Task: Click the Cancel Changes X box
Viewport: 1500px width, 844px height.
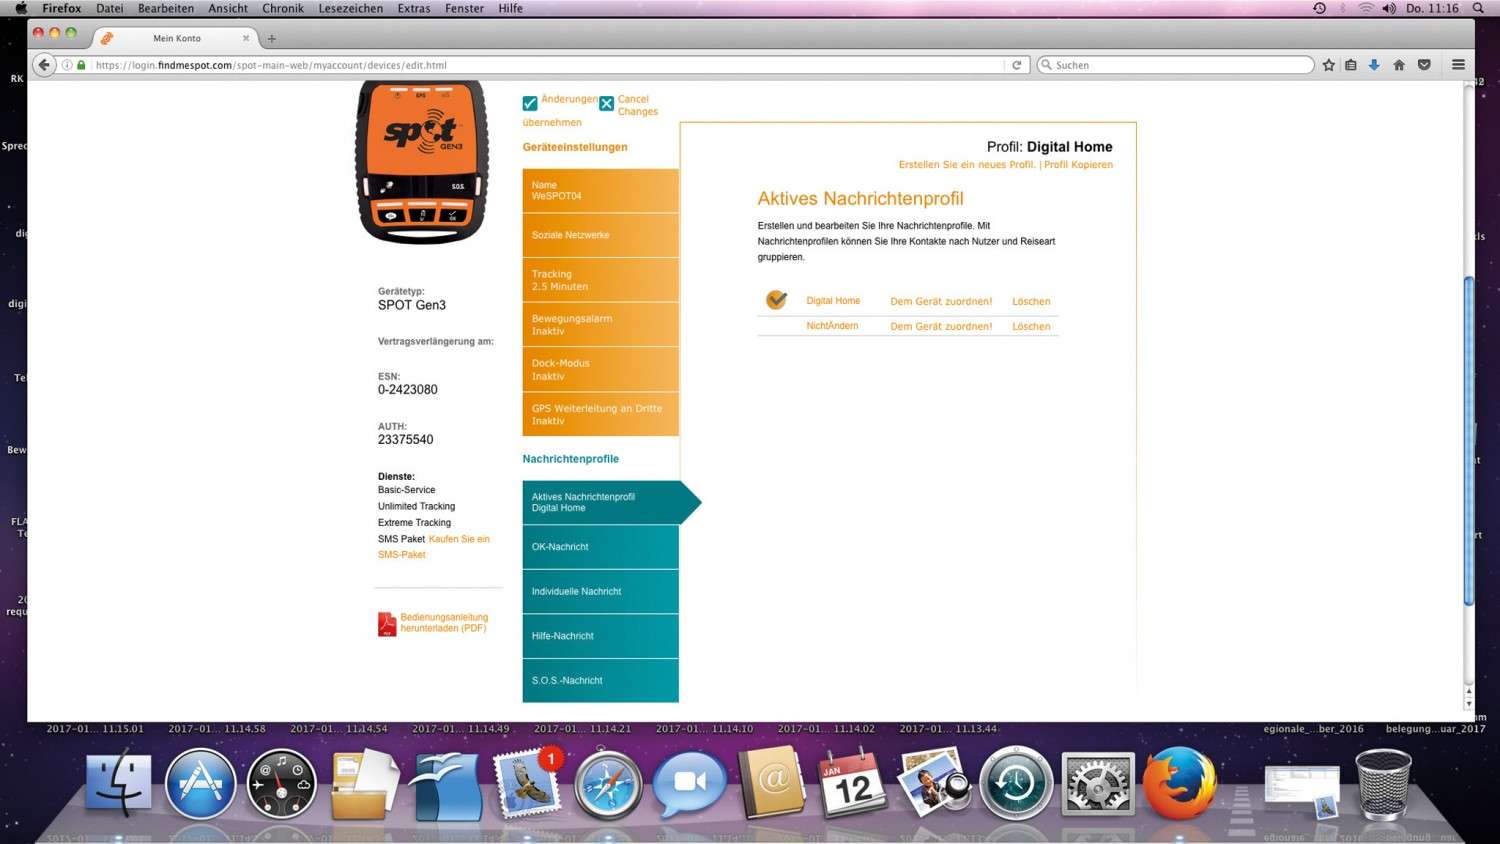Action: (x=607, y=103)
